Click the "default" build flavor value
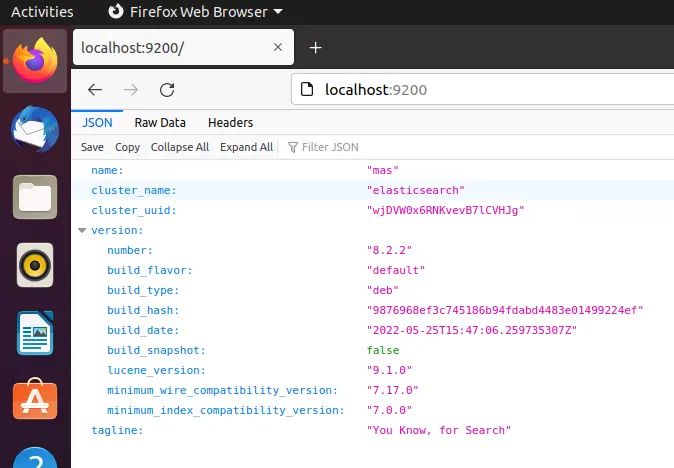 [396, 270]
